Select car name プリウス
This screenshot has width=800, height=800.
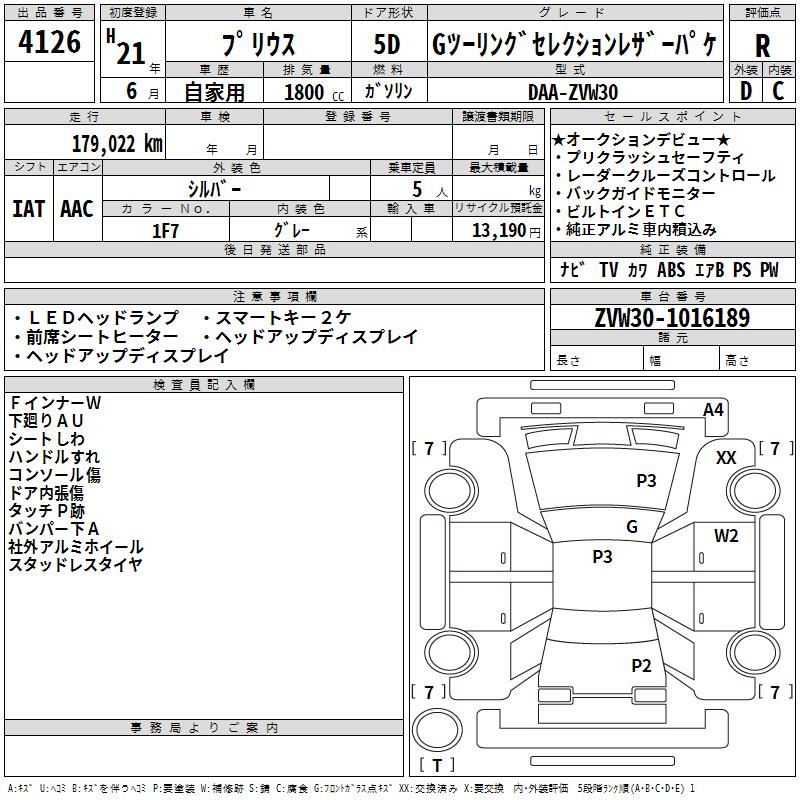coord(258,44)
